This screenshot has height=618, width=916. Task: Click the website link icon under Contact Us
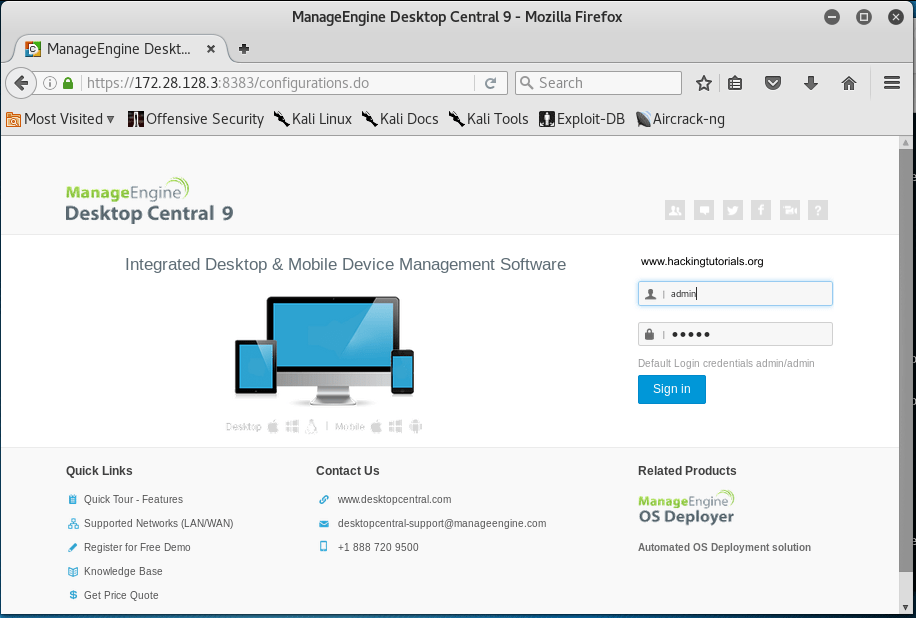pyautogui.click(x=324, y=499)
